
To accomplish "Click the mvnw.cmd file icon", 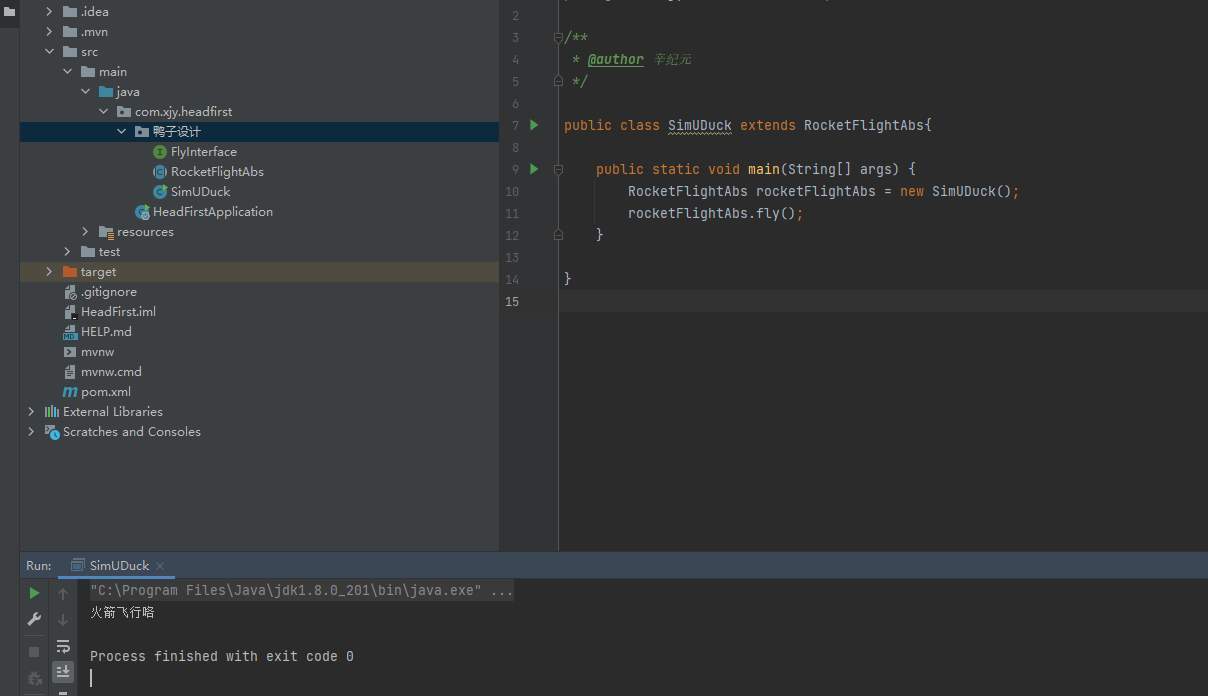I will coord(70,372).
